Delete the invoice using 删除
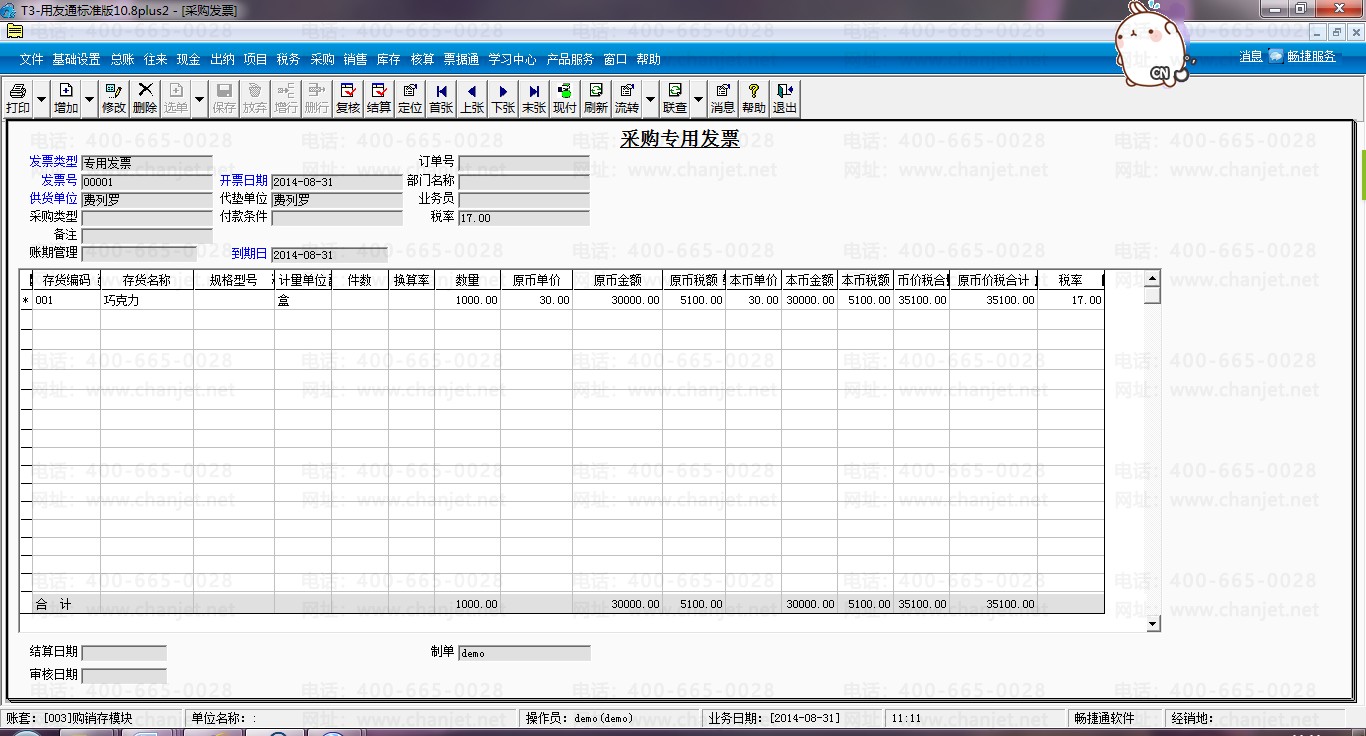Image resolution: width=1366 pixels, height=736 pixels. click(145, 98)
